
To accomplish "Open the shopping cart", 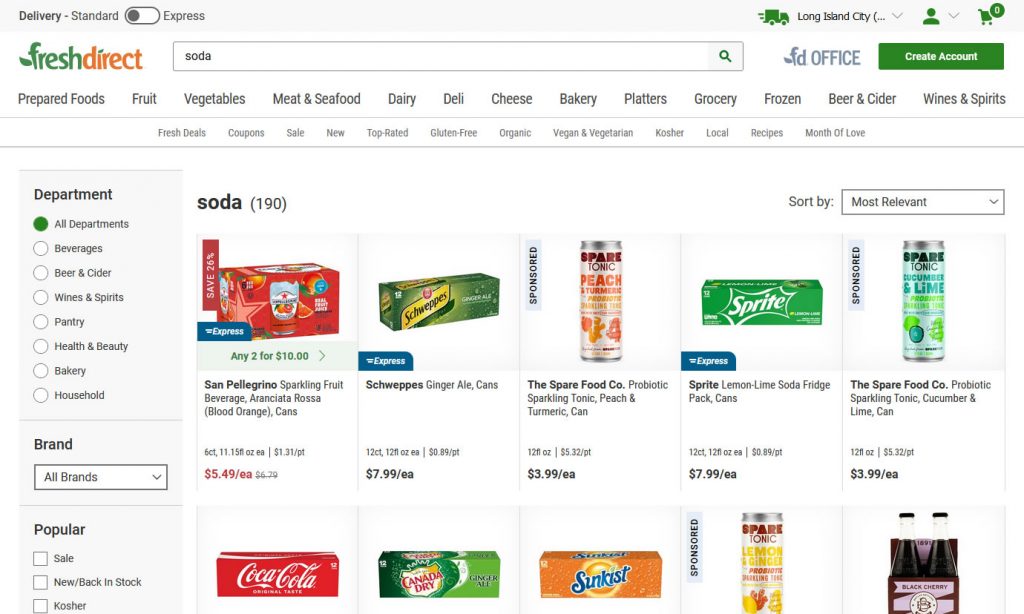I will tap(988, 17).
